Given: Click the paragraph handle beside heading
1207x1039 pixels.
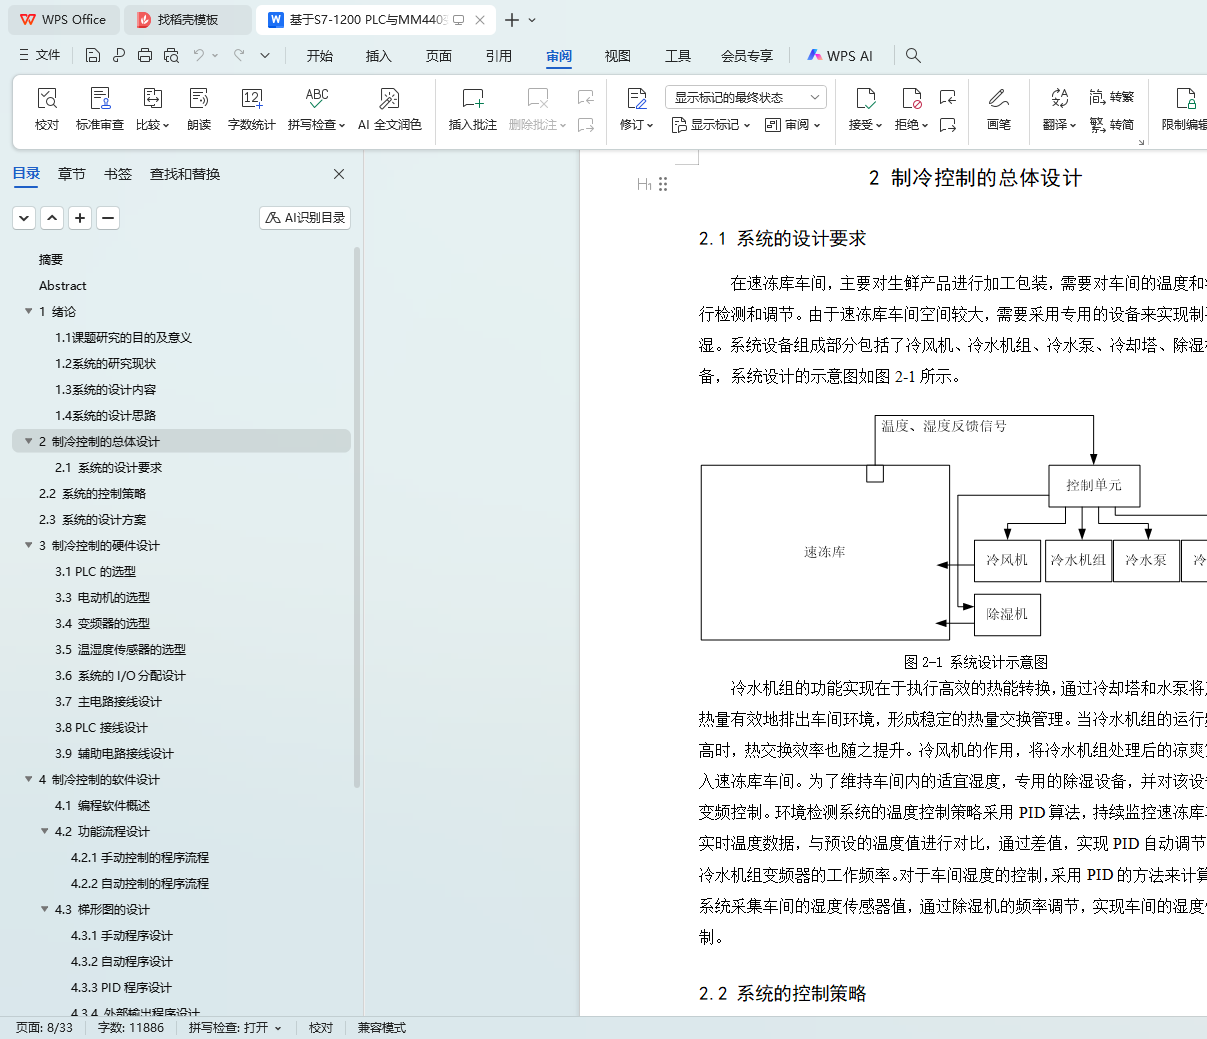Looking at the screenshot, I should [x=663, y=184].
